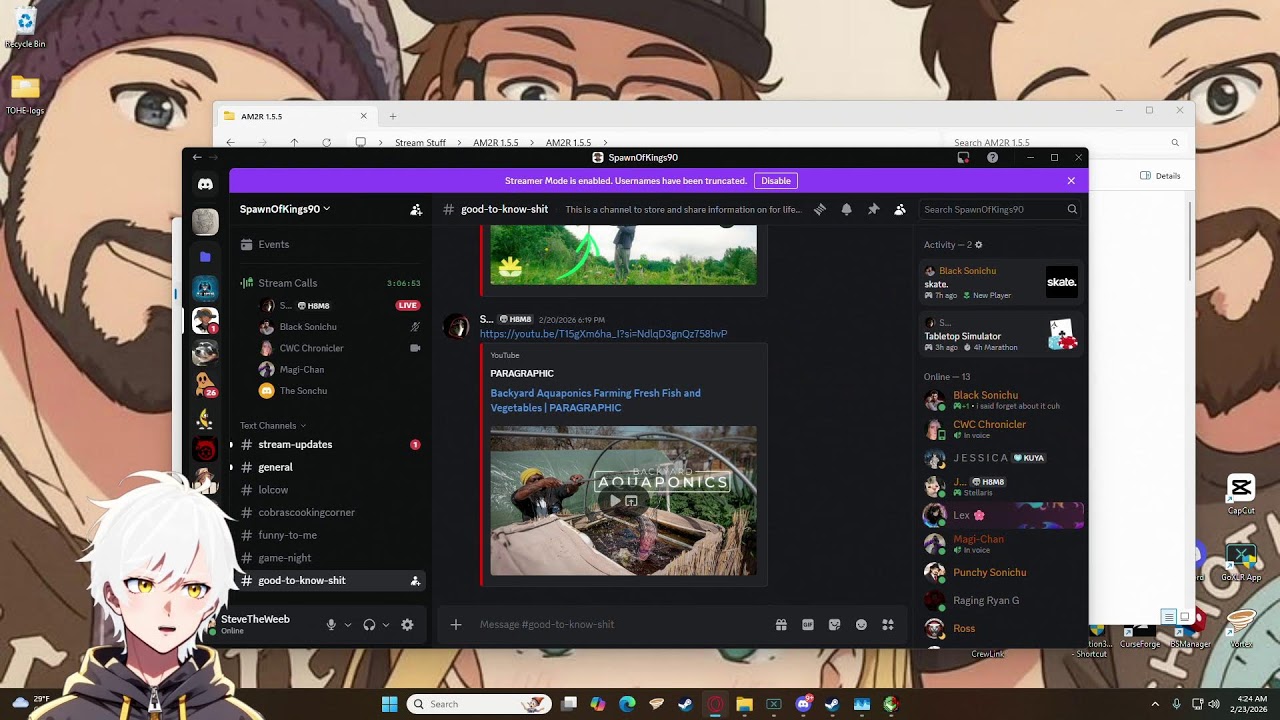Screen dimensions: 1280x720
Task: Open emoji picker icon
Action: (861, 625)
